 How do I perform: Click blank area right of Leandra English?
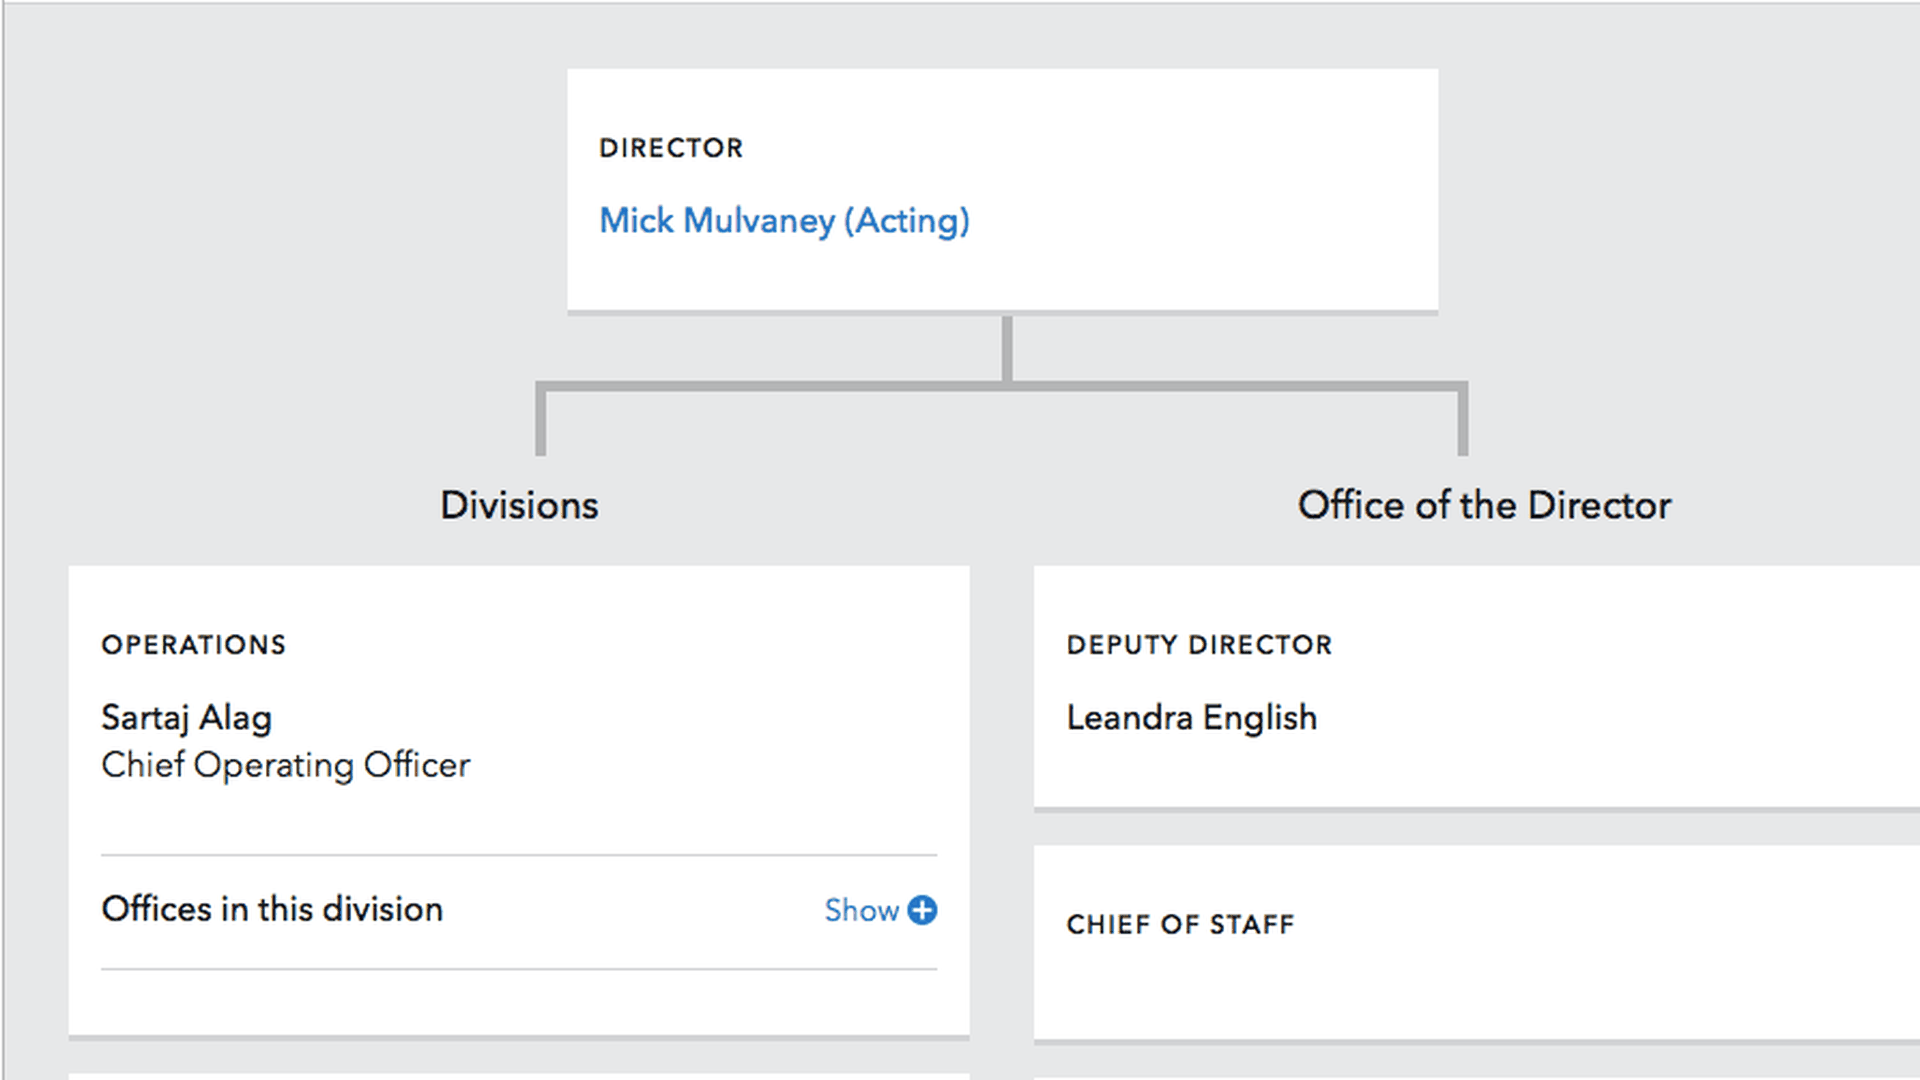(1600, 718)
